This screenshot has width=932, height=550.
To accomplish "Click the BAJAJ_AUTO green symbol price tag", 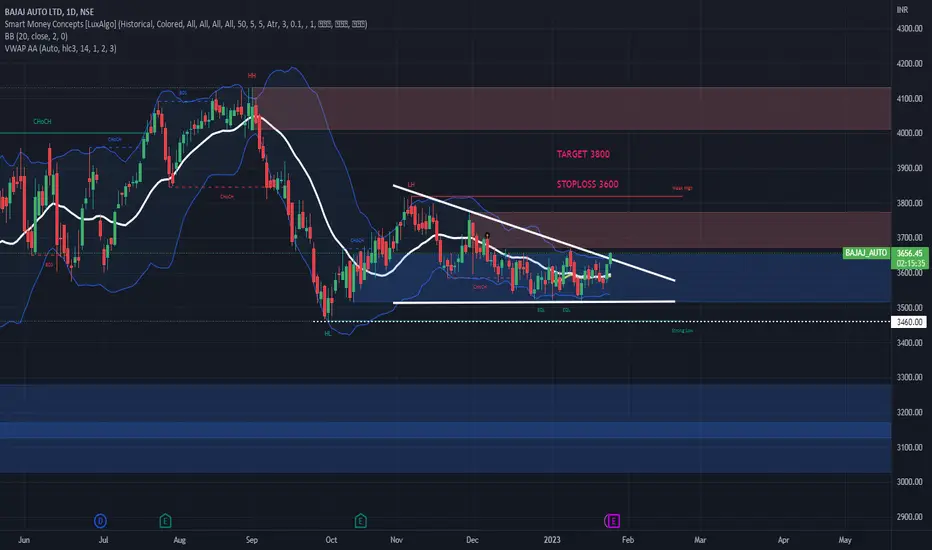I will click(866, 253).
